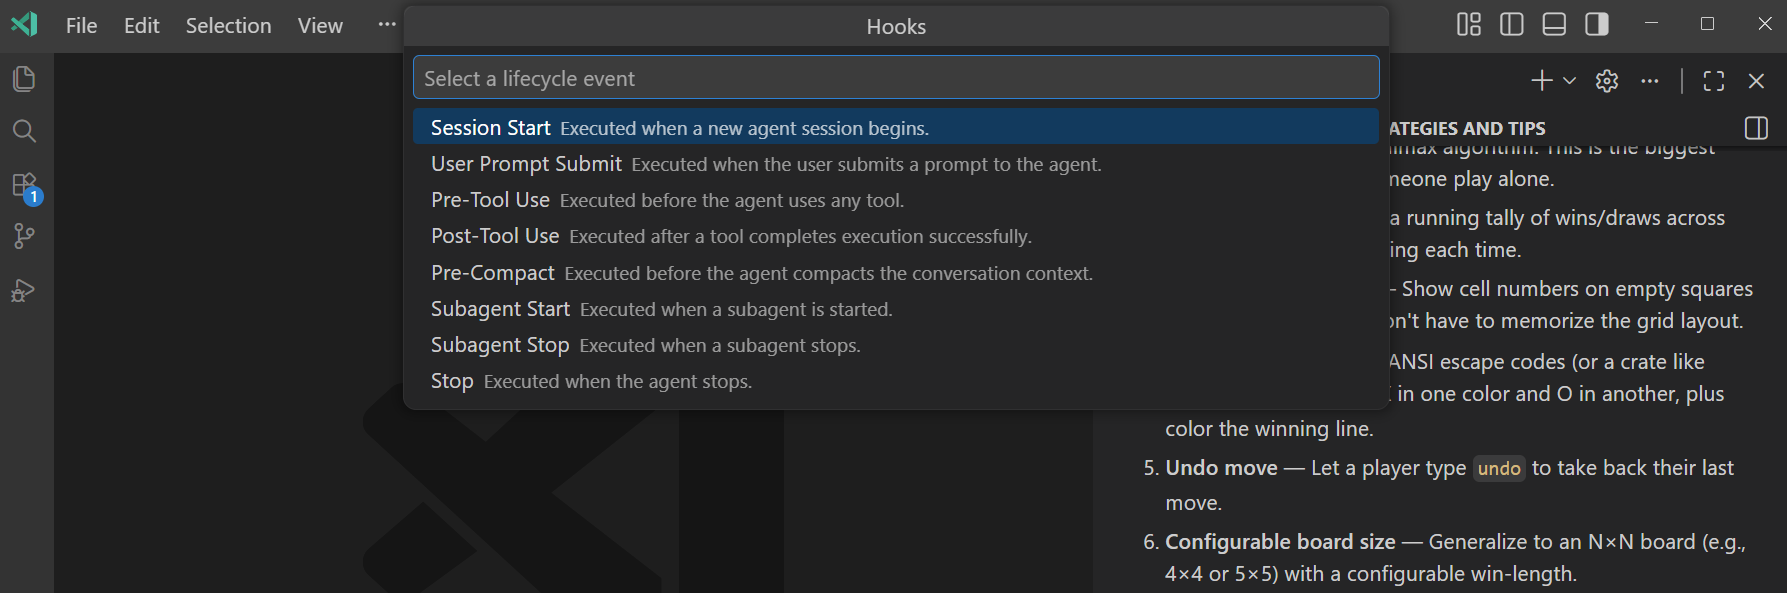Toggle the primary sidebar visibility
This screenshot has width=1787, height=593.
click(1511, 24)
